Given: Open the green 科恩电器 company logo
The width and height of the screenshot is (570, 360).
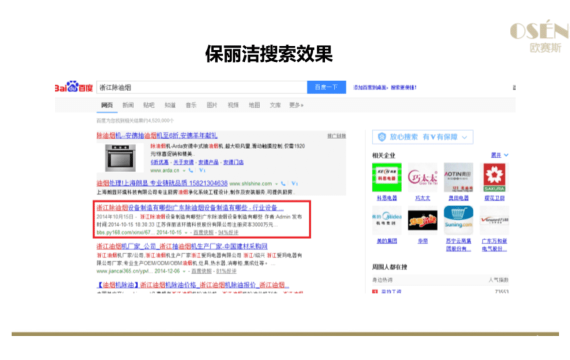Looking at the screenshot, I should point(387,177).
